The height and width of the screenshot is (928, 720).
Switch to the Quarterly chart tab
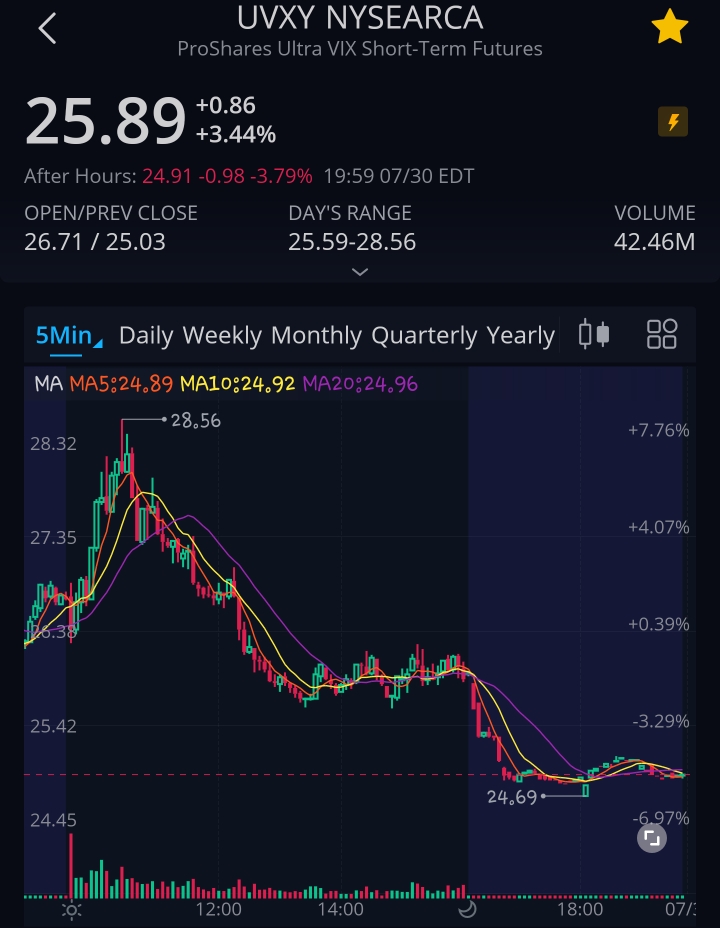(x=424, y=336)
